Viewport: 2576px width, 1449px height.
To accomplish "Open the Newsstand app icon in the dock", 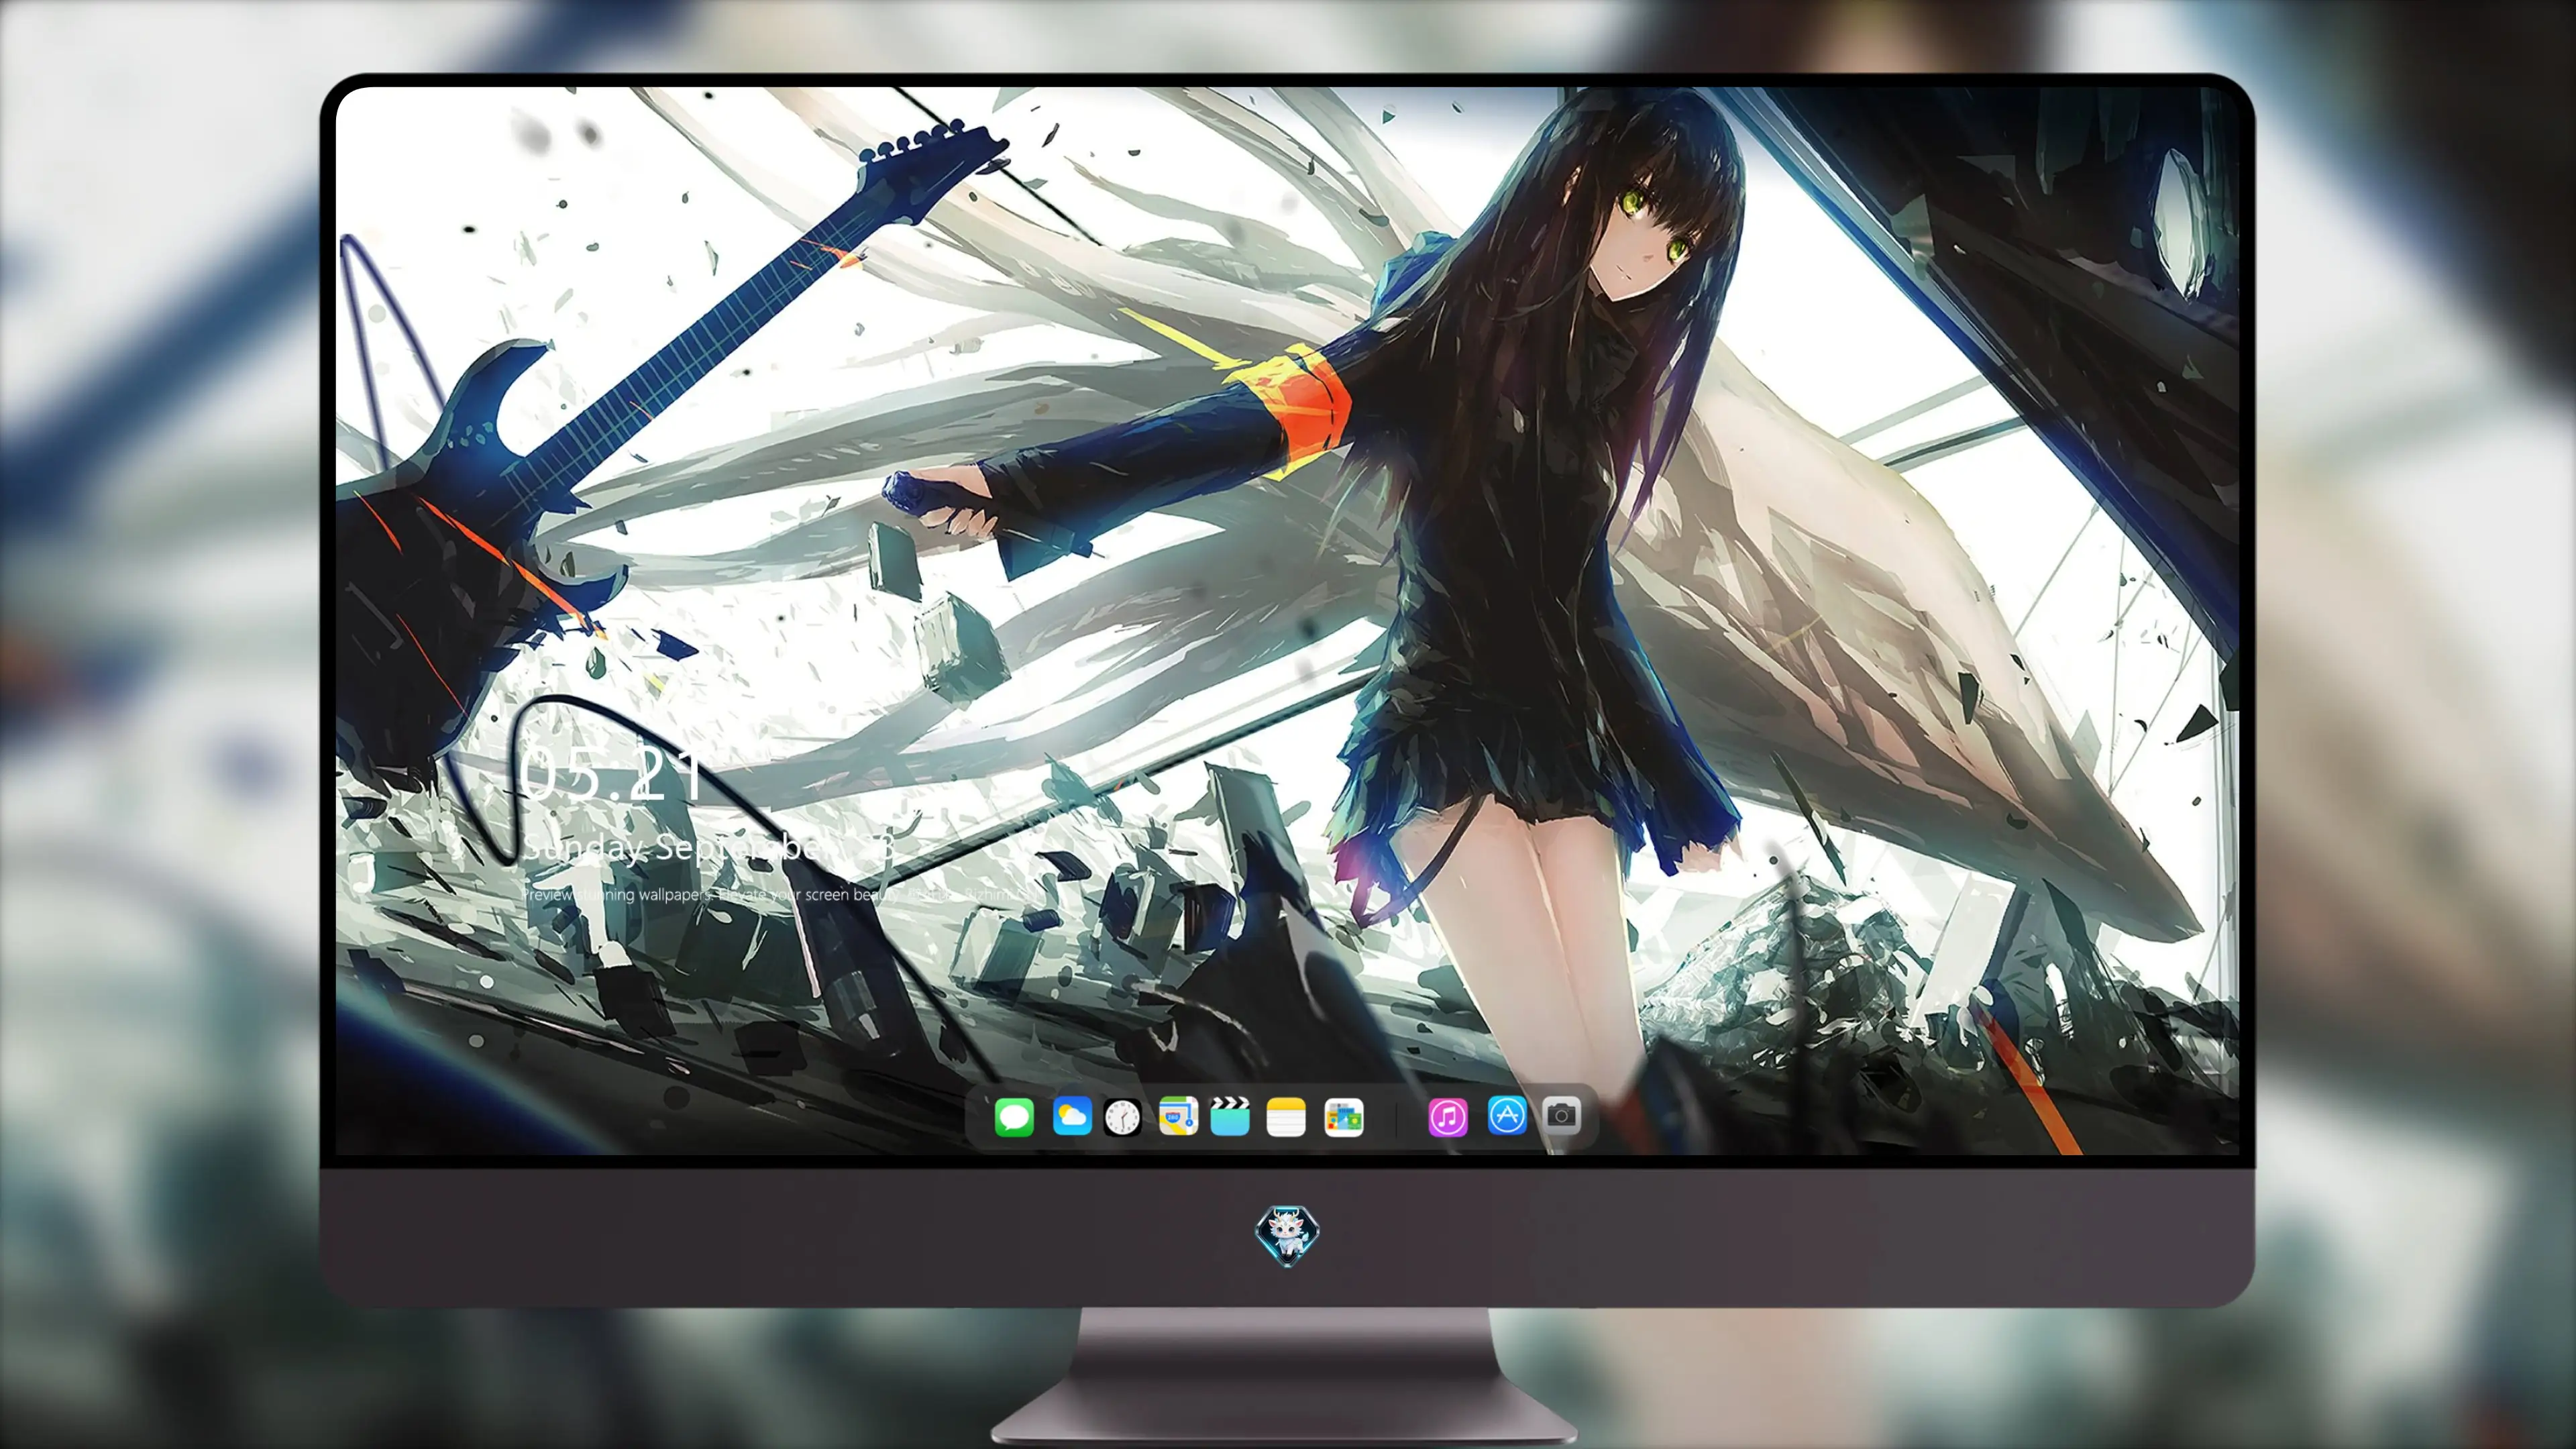I will pyautogui.click(x=1344, y=1117).
